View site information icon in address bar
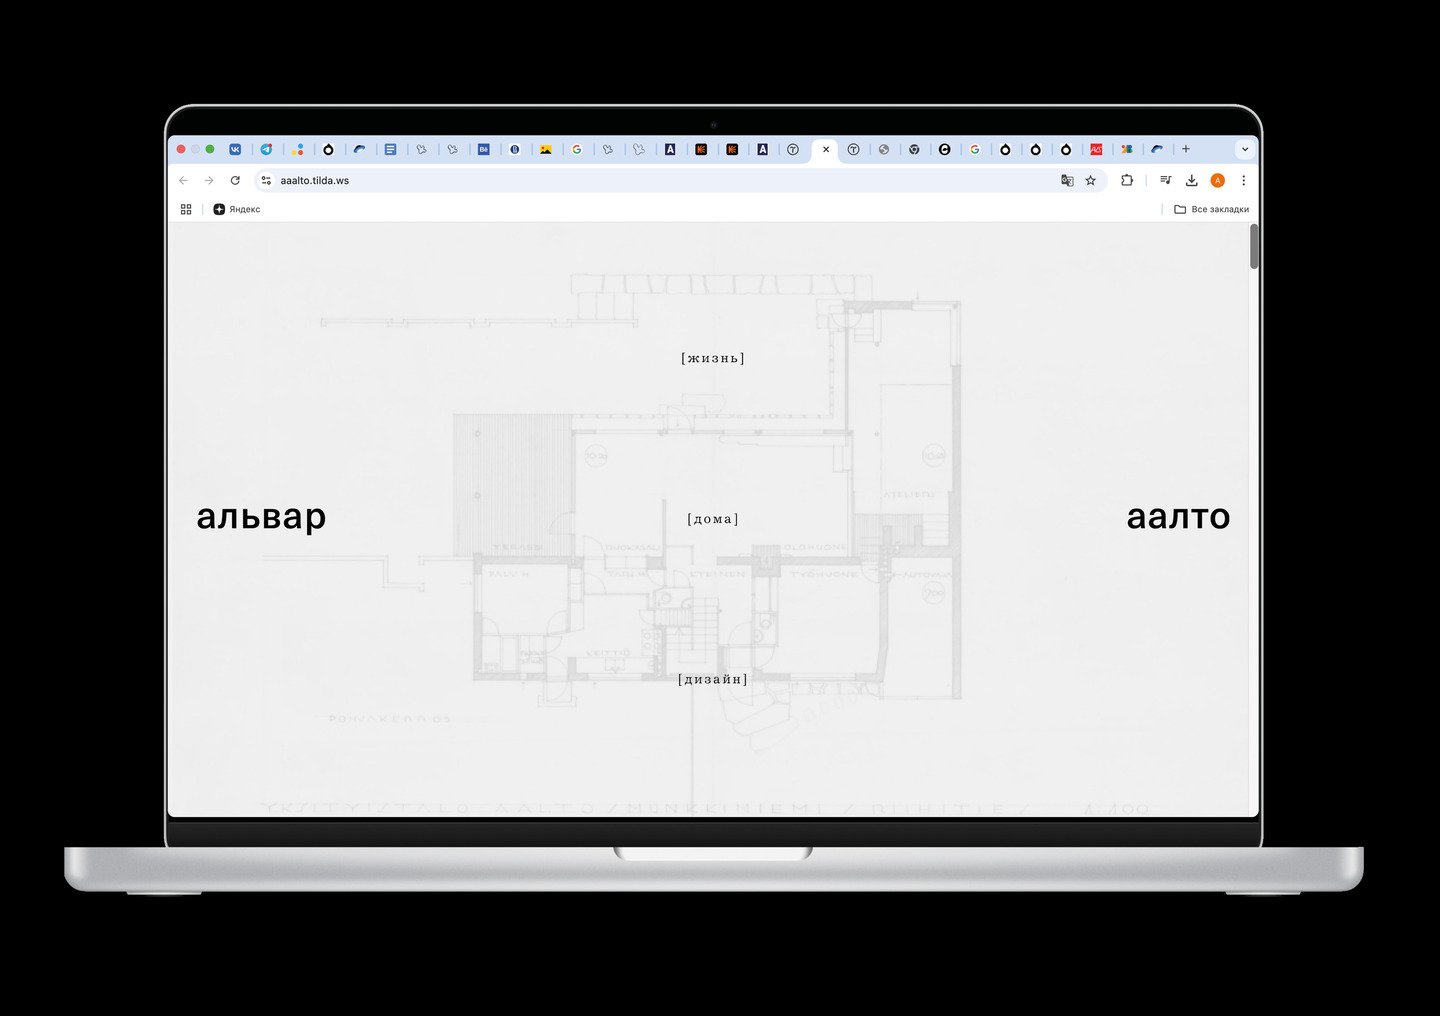Screen dimensions: 1440x1016 [x=266, y=180]
